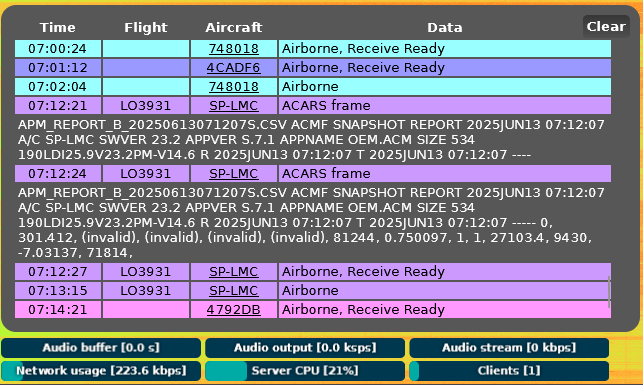The image size is (643, 385).
Task: Click flight LO3931 in 07:12:24 row
Action: coord(146,174)
